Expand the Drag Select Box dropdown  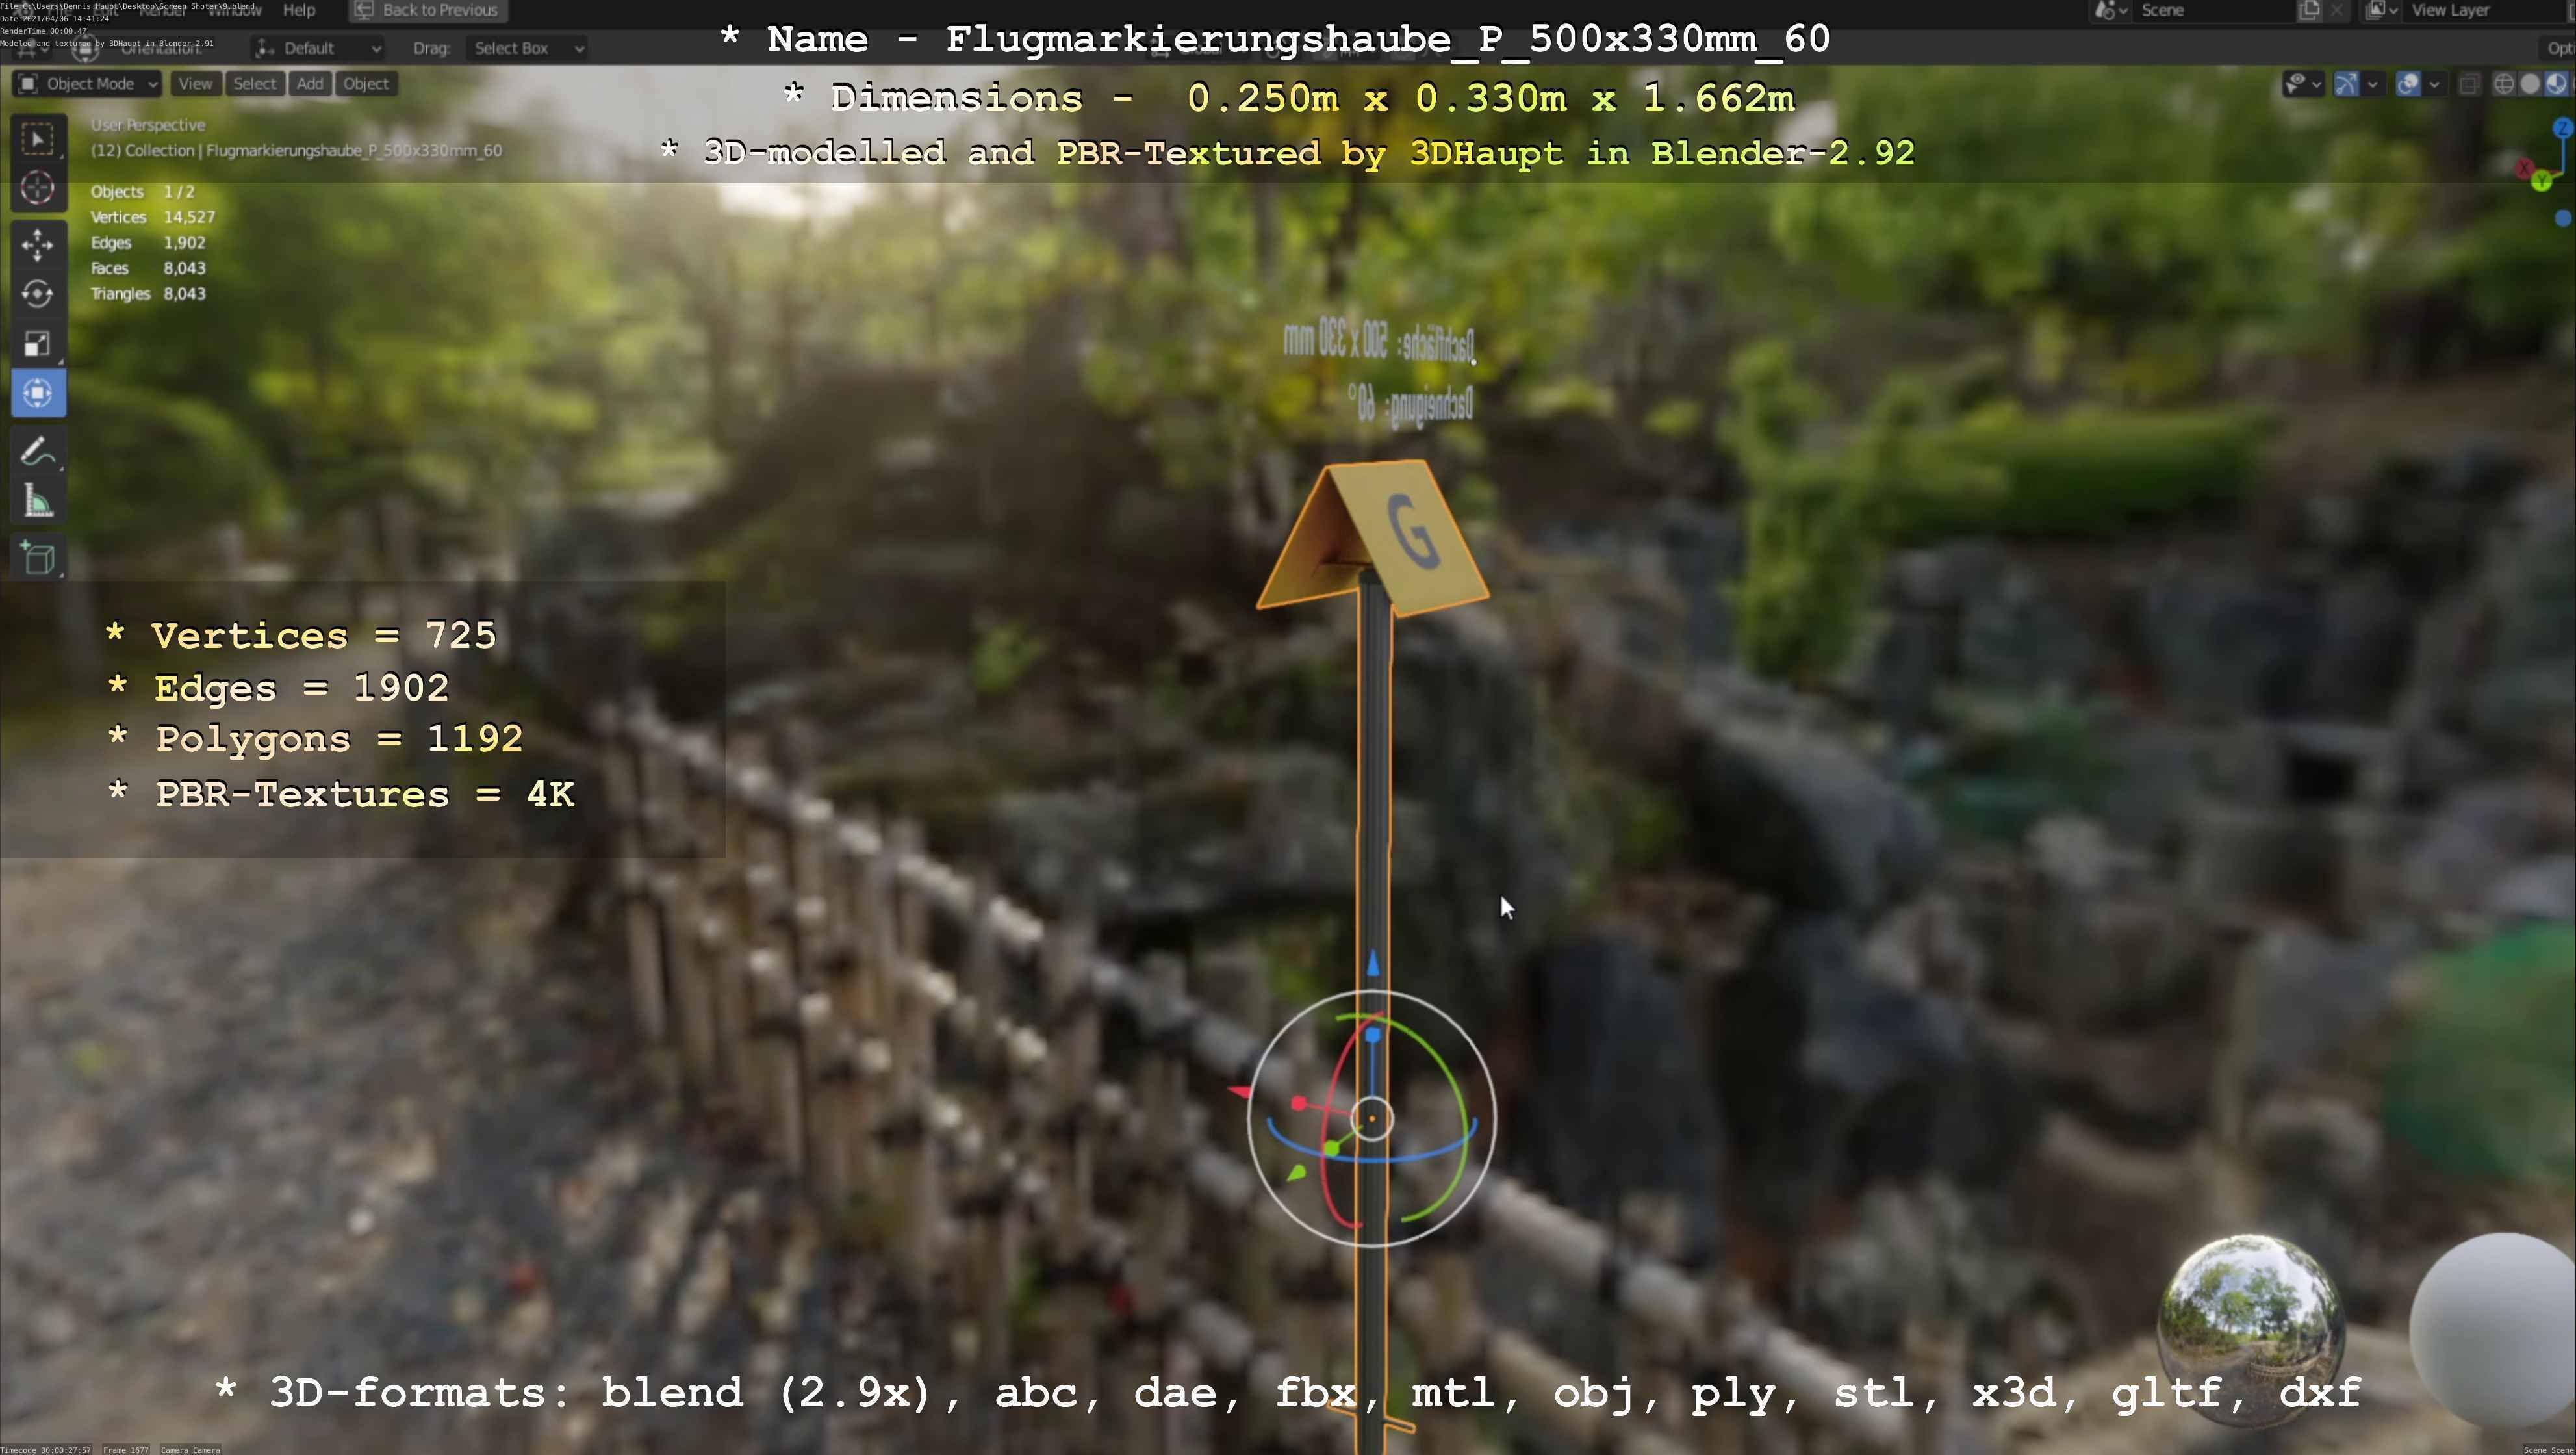coord(526,48)
